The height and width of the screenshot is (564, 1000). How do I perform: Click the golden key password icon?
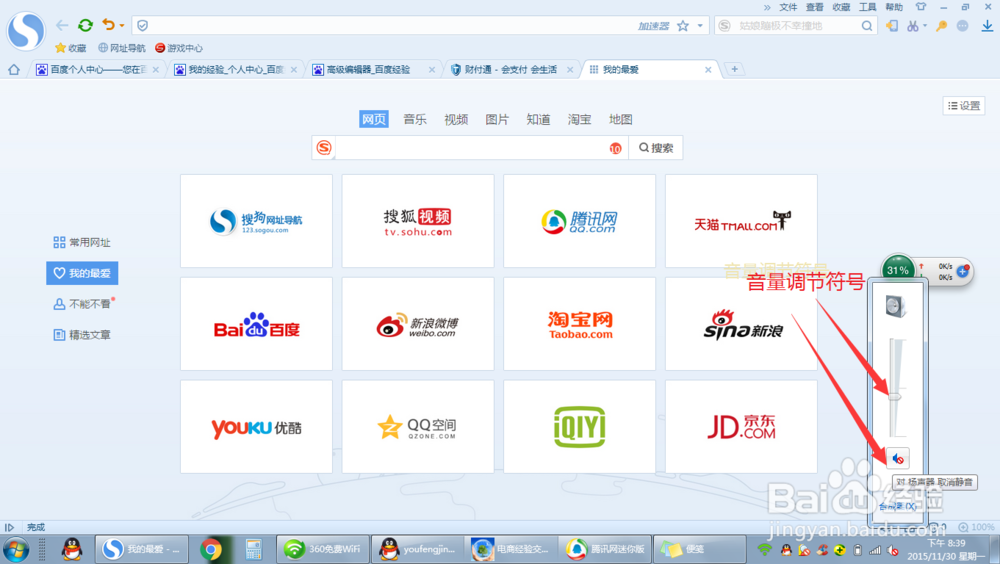pyautogui.click(x=941, y=26)
